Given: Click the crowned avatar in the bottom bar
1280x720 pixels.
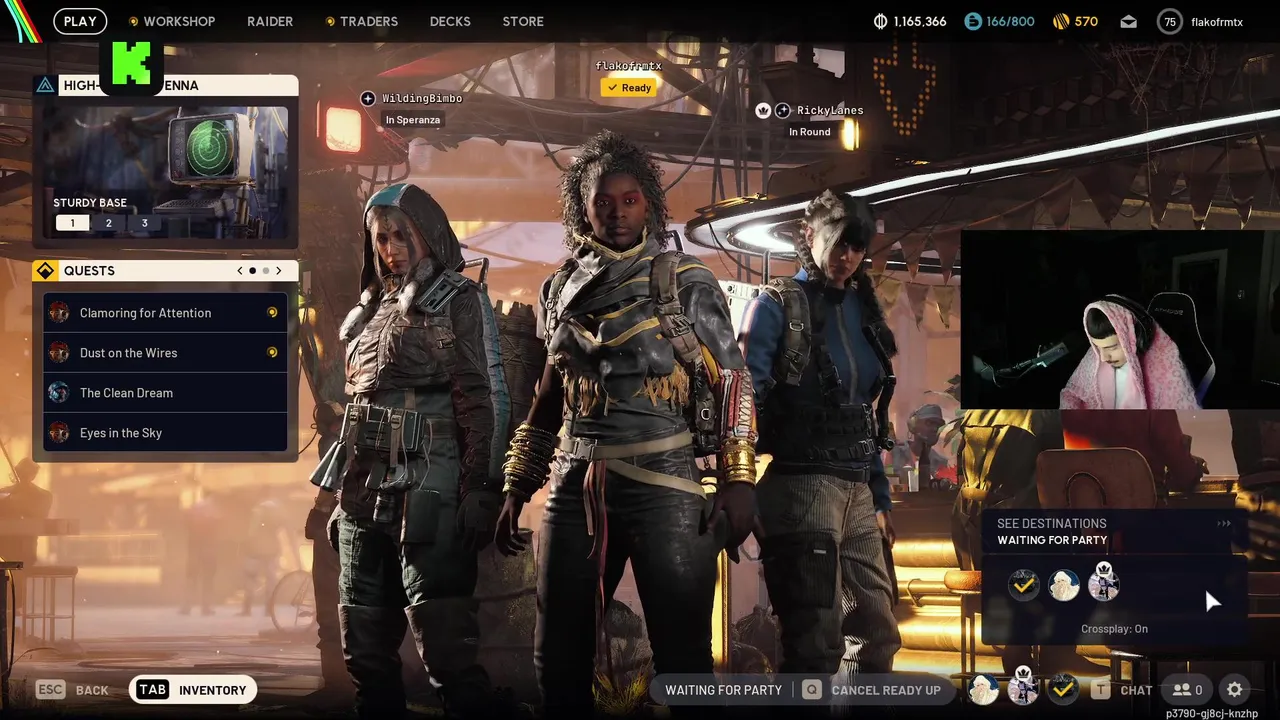Looking at the screenshot, I should [x=1023, y=686].
